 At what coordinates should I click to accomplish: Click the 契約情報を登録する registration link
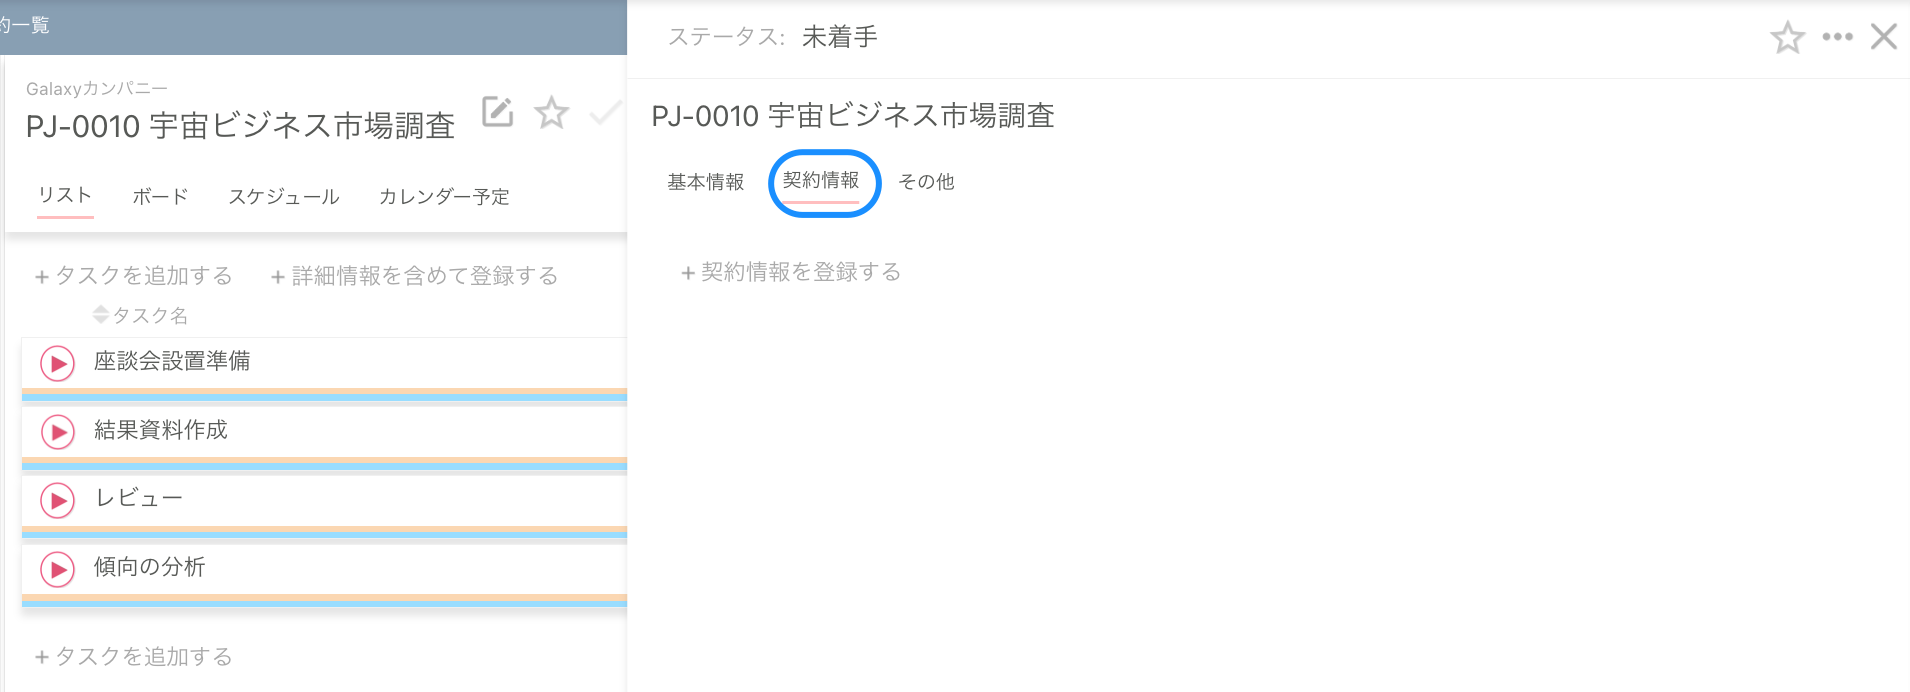pyautogui.click(x=800, y=271)
